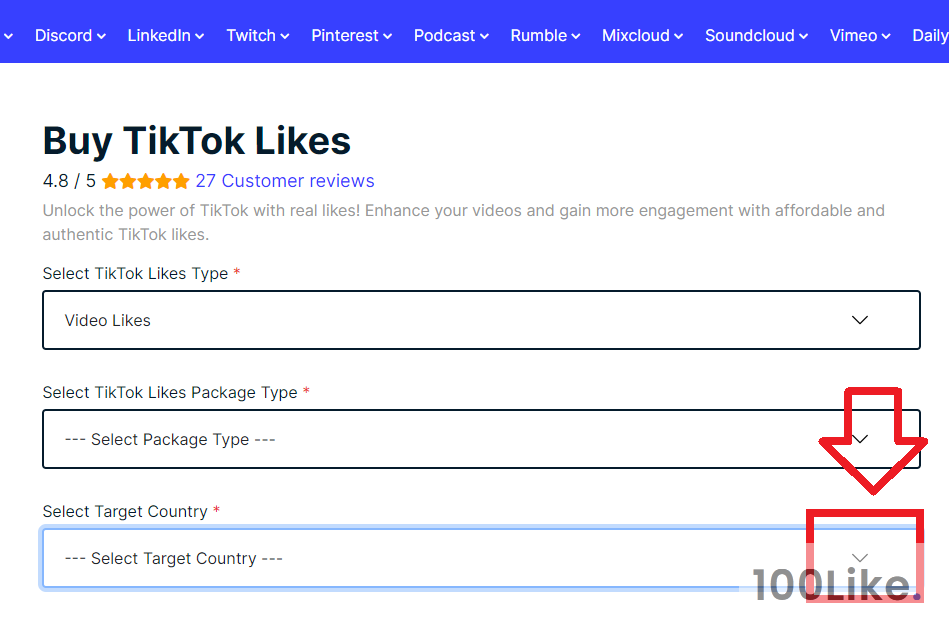
Task: Open the Mixcloud menu
Action: (642, 36)
